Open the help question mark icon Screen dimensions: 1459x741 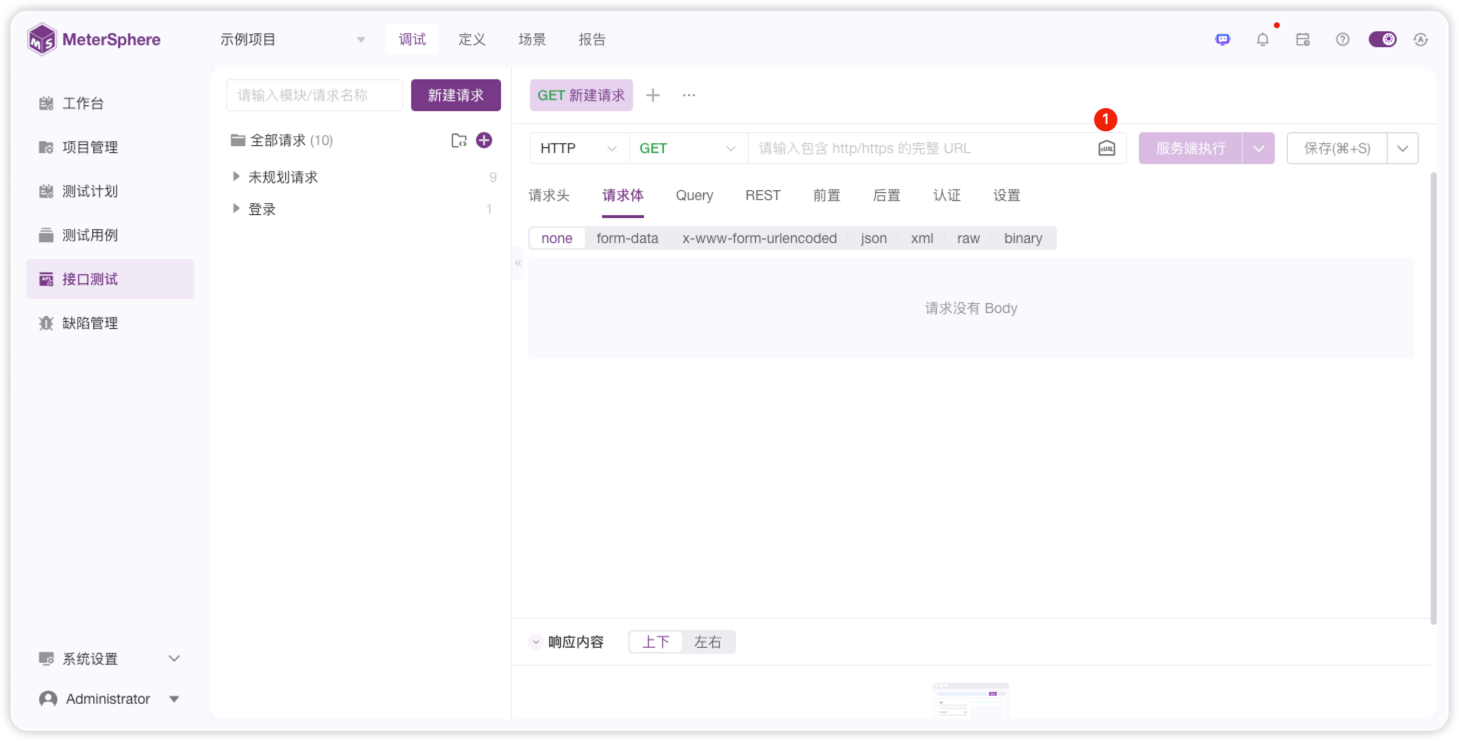coord(1343,40)
